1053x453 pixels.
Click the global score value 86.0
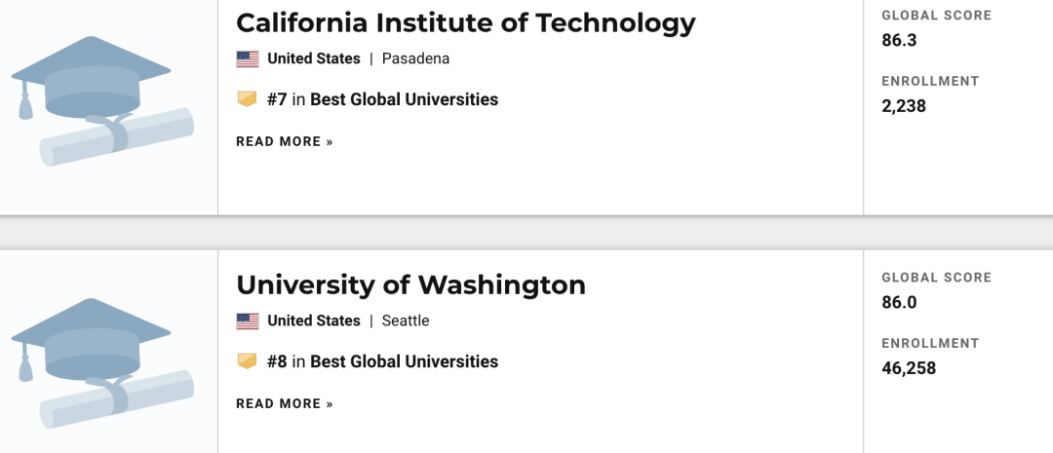tap(899, 303)
